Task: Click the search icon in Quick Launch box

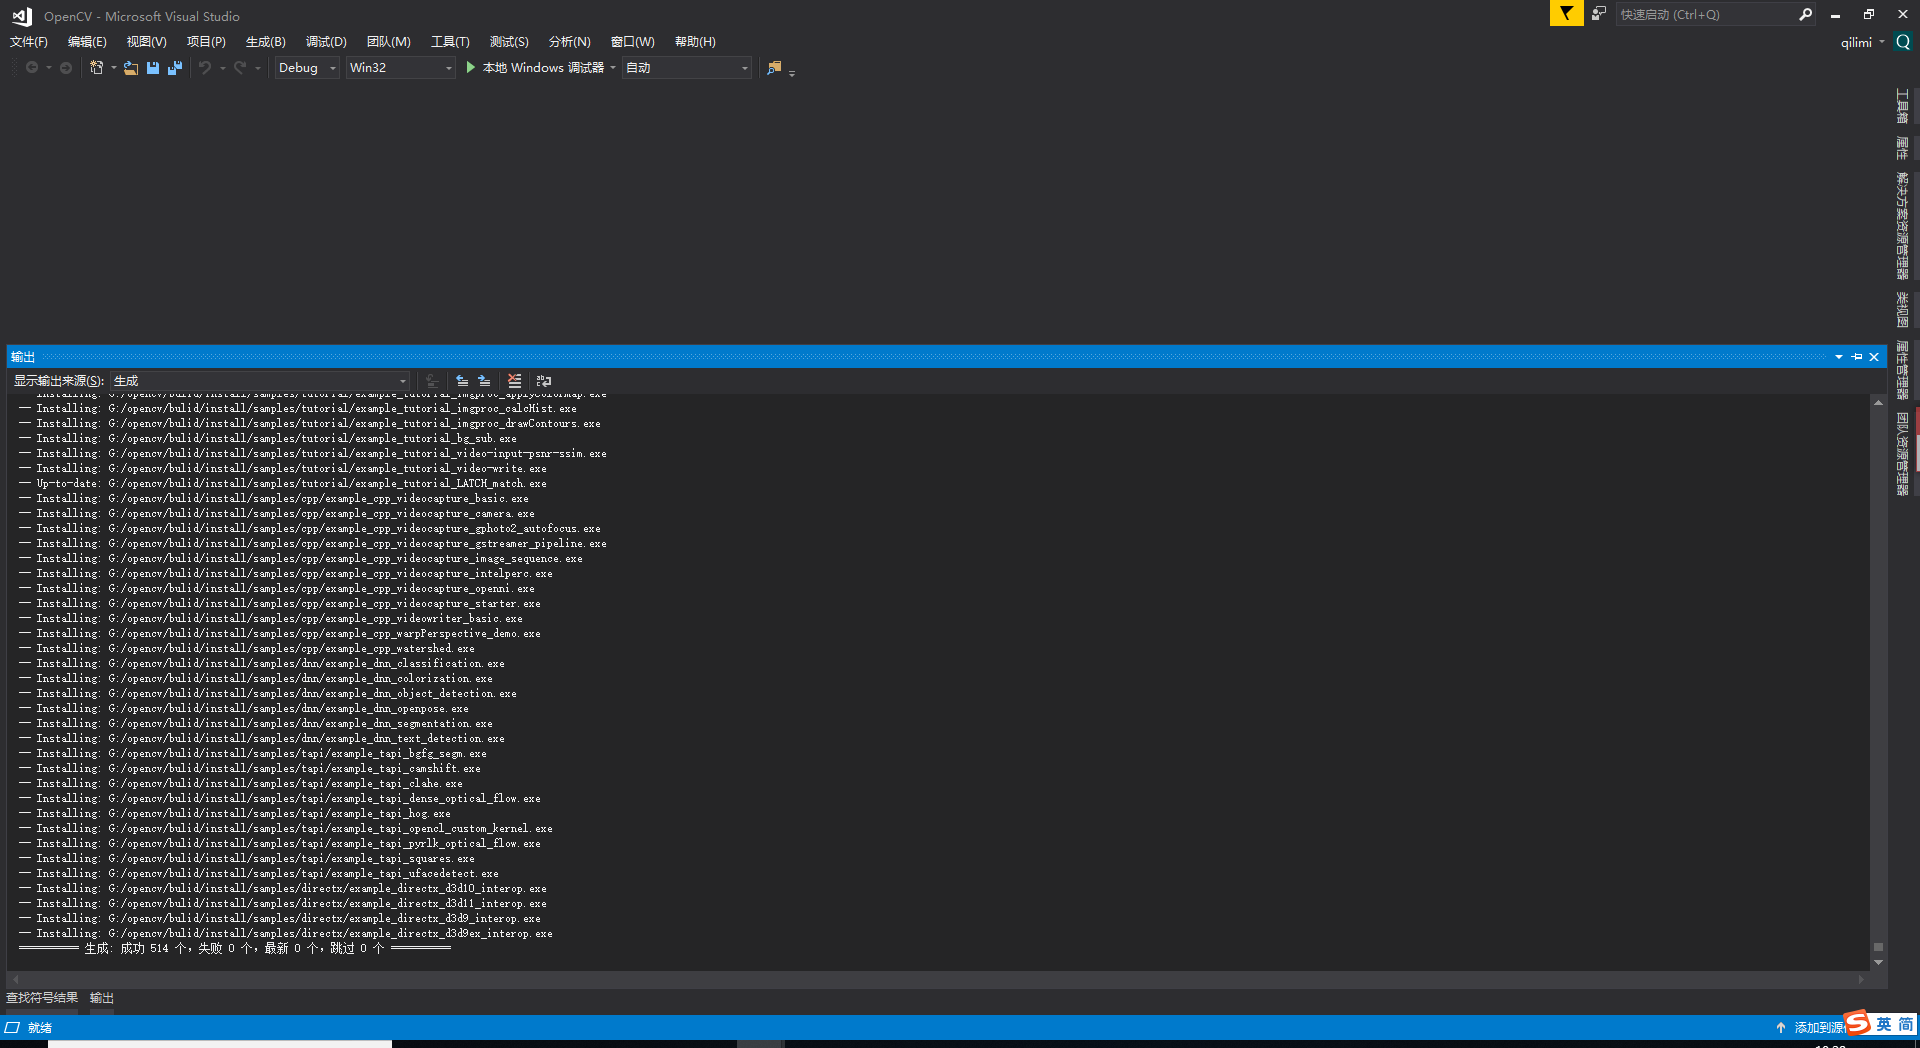Action: pyautogui.click(x=1805, y=14)
